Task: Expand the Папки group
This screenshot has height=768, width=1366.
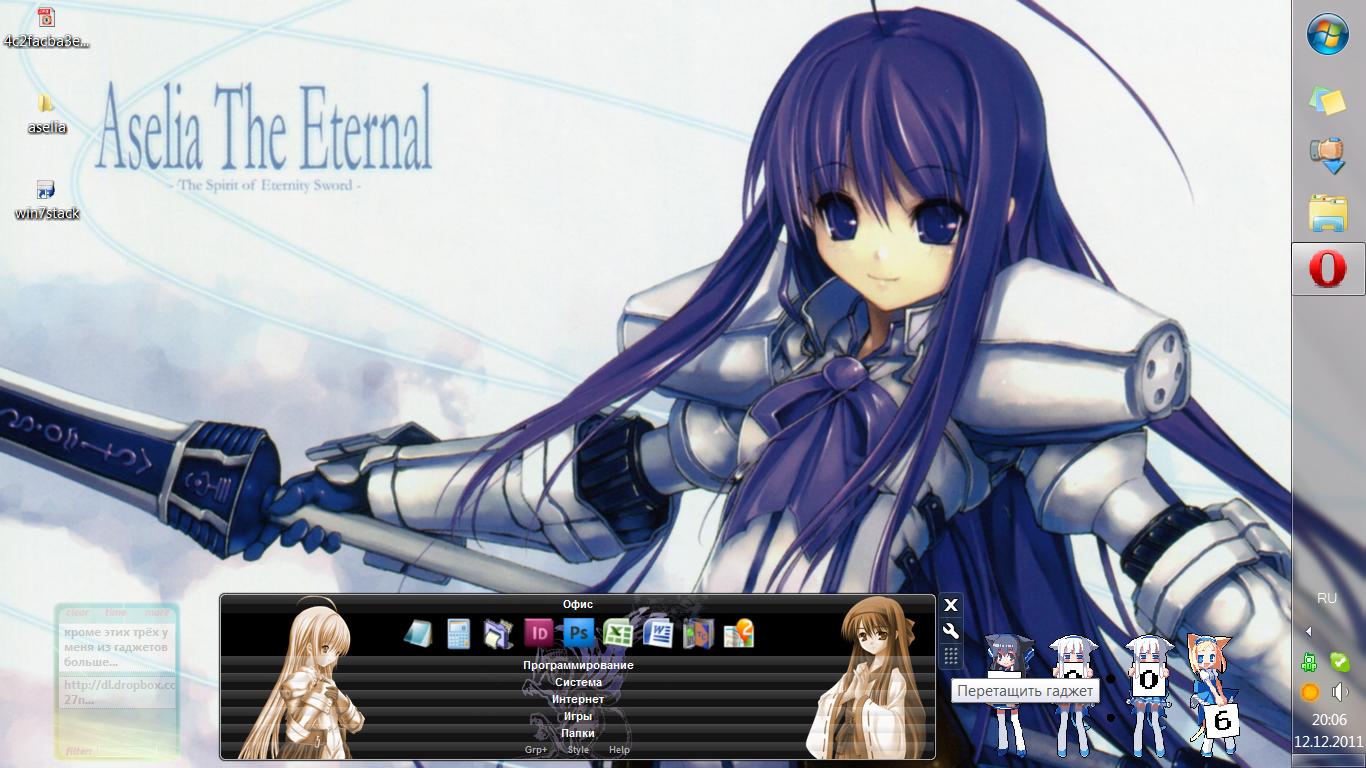Action: coord(578,733)
